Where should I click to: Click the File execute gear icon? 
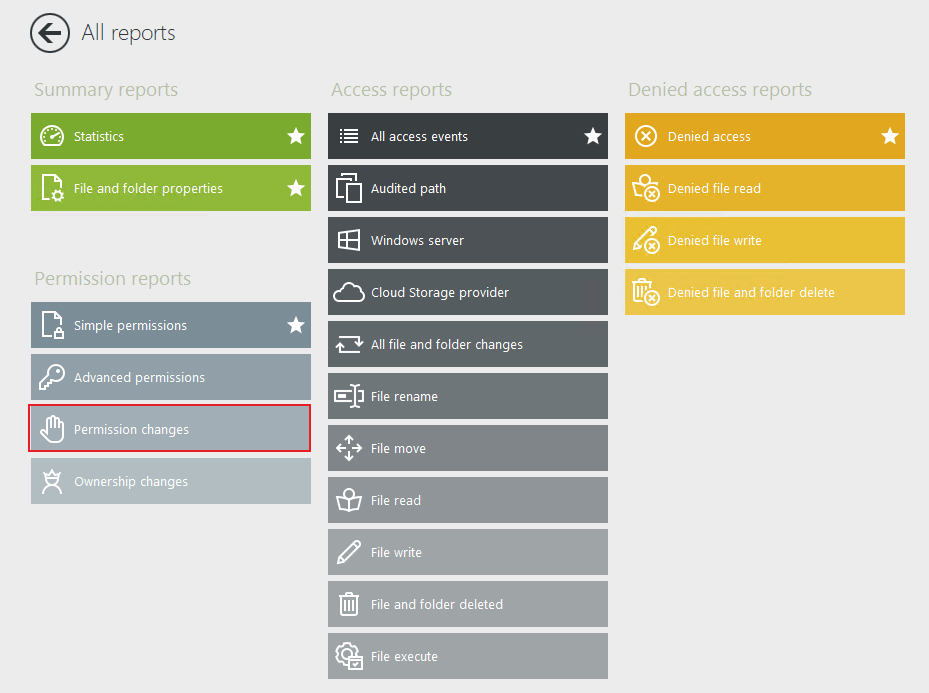[349, 656]
